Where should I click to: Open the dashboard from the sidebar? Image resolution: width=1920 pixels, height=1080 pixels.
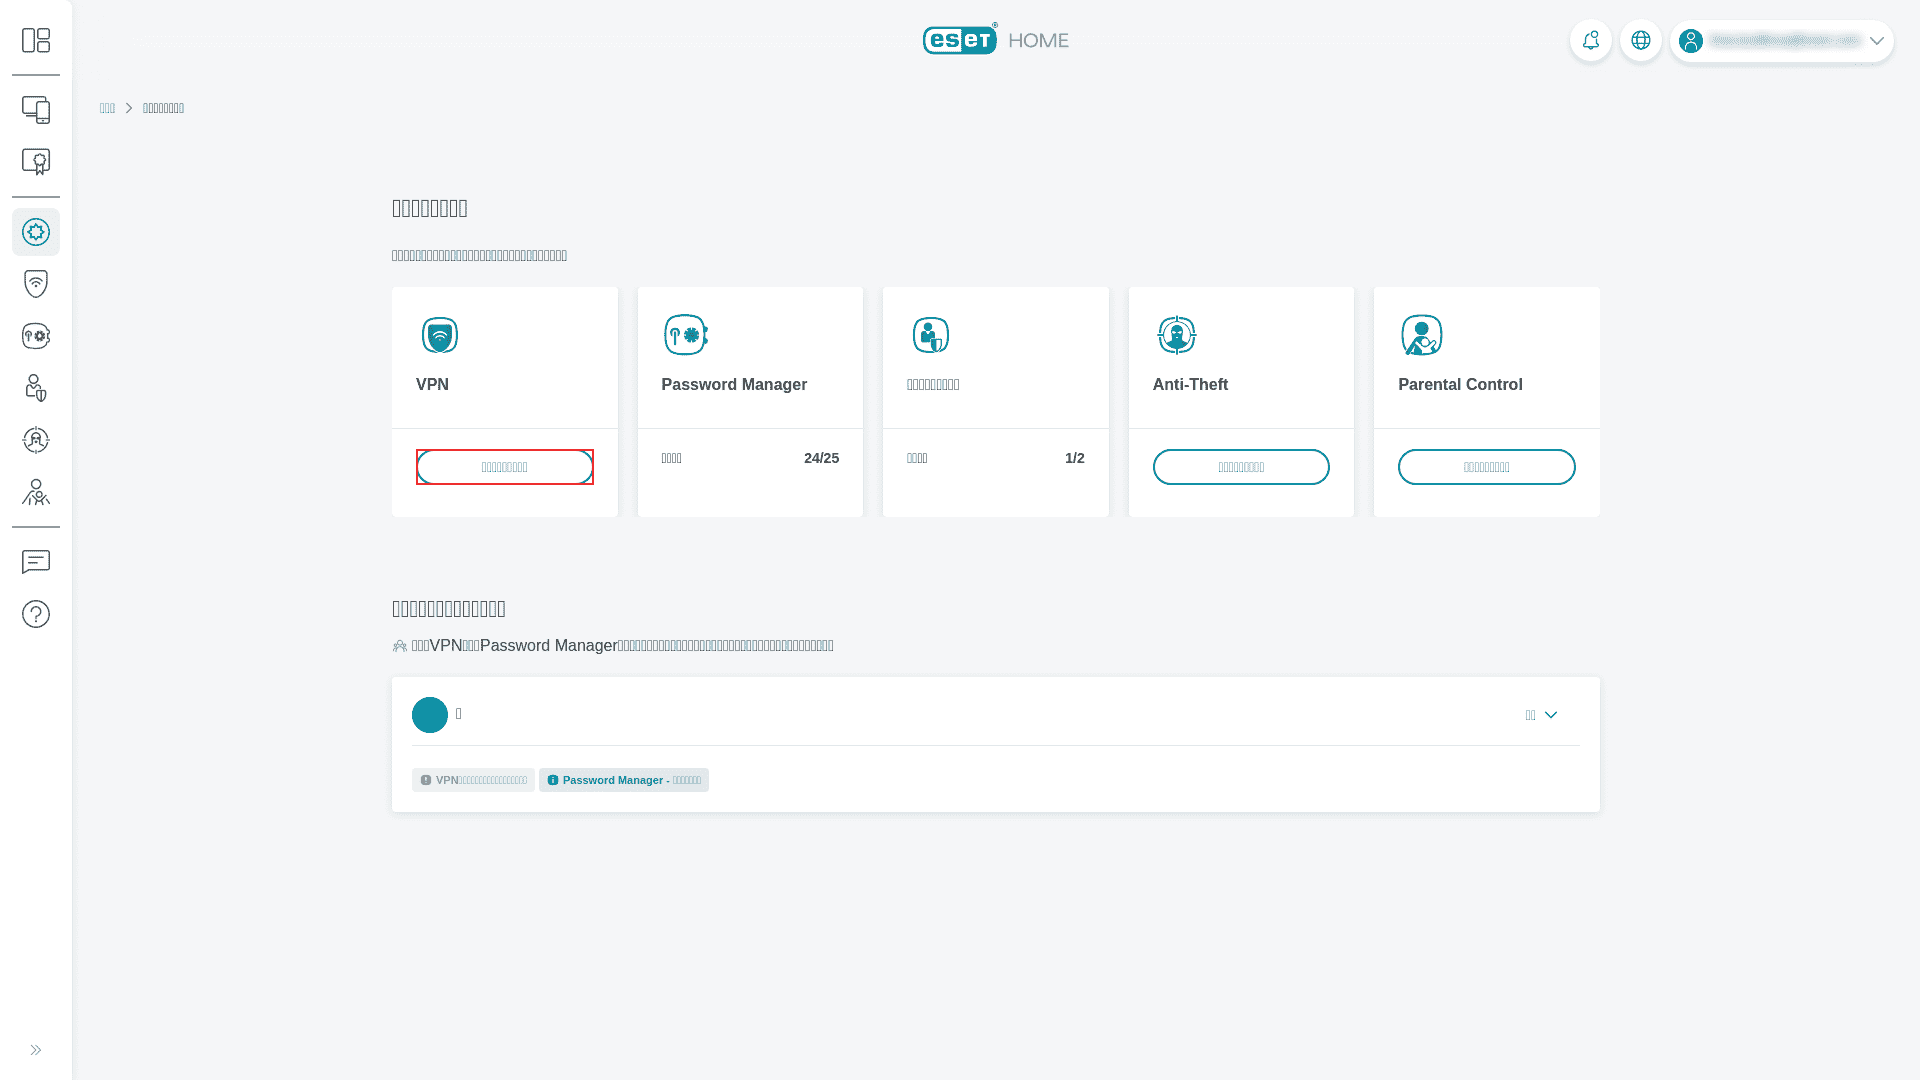(x=36, y=40)
